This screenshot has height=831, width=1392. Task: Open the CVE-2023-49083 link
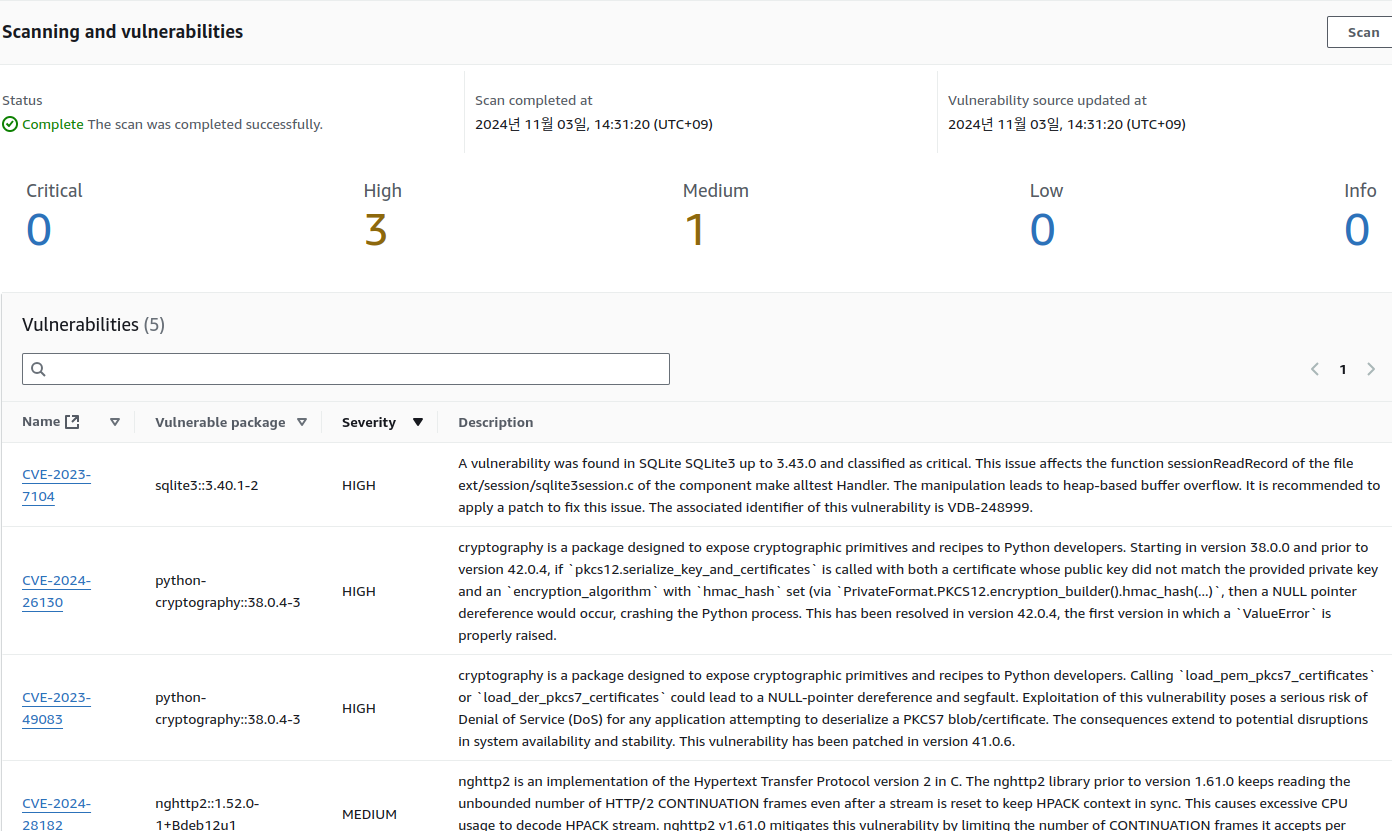point(56,708)
